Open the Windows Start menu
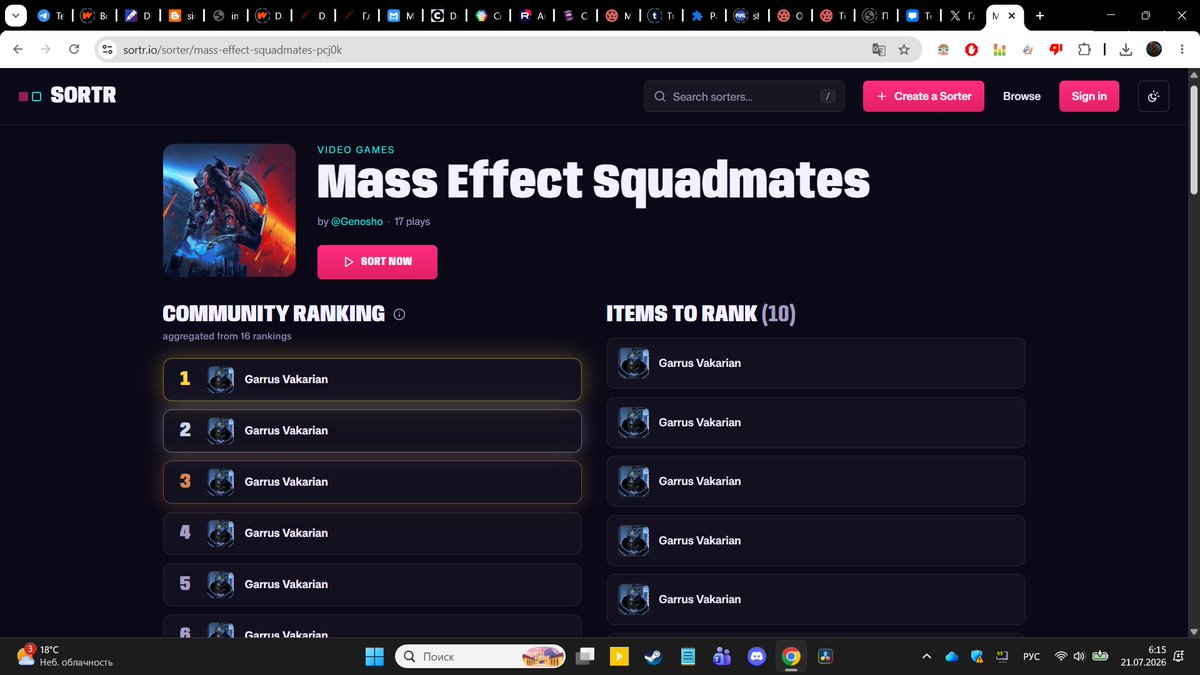This screenshot has width=1200, height=675. pyautogui.click(x=374, y=656)
